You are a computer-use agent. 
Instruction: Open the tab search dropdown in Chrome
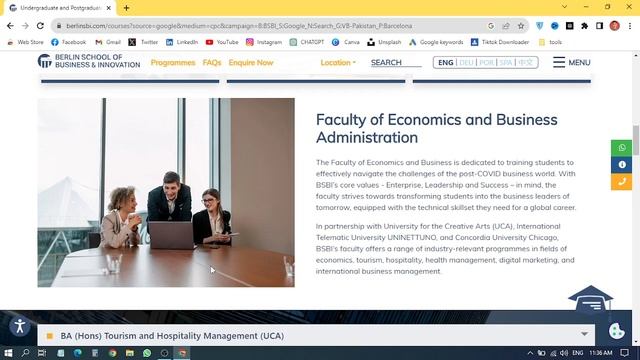[564, 7]
